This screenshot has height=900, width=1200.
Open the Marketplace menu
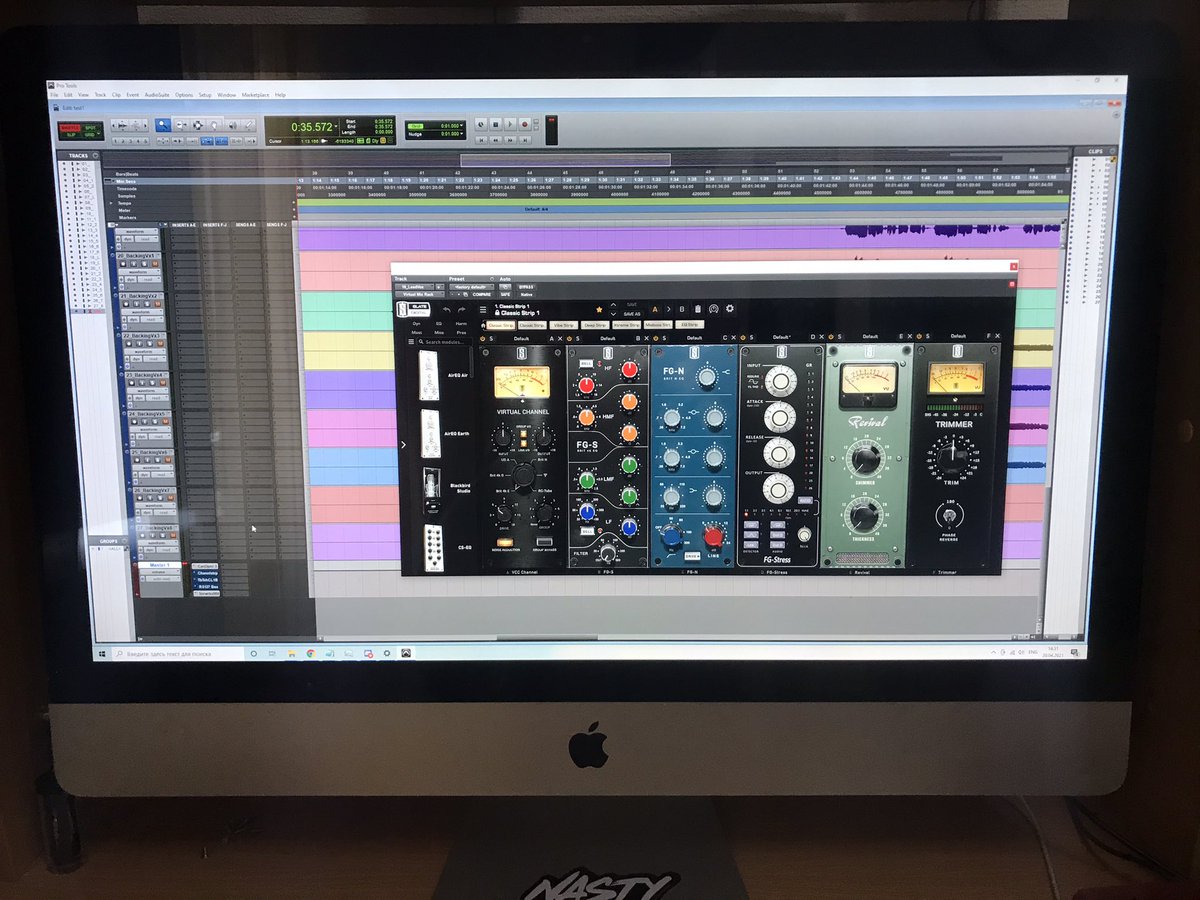(x=255, y=95)
